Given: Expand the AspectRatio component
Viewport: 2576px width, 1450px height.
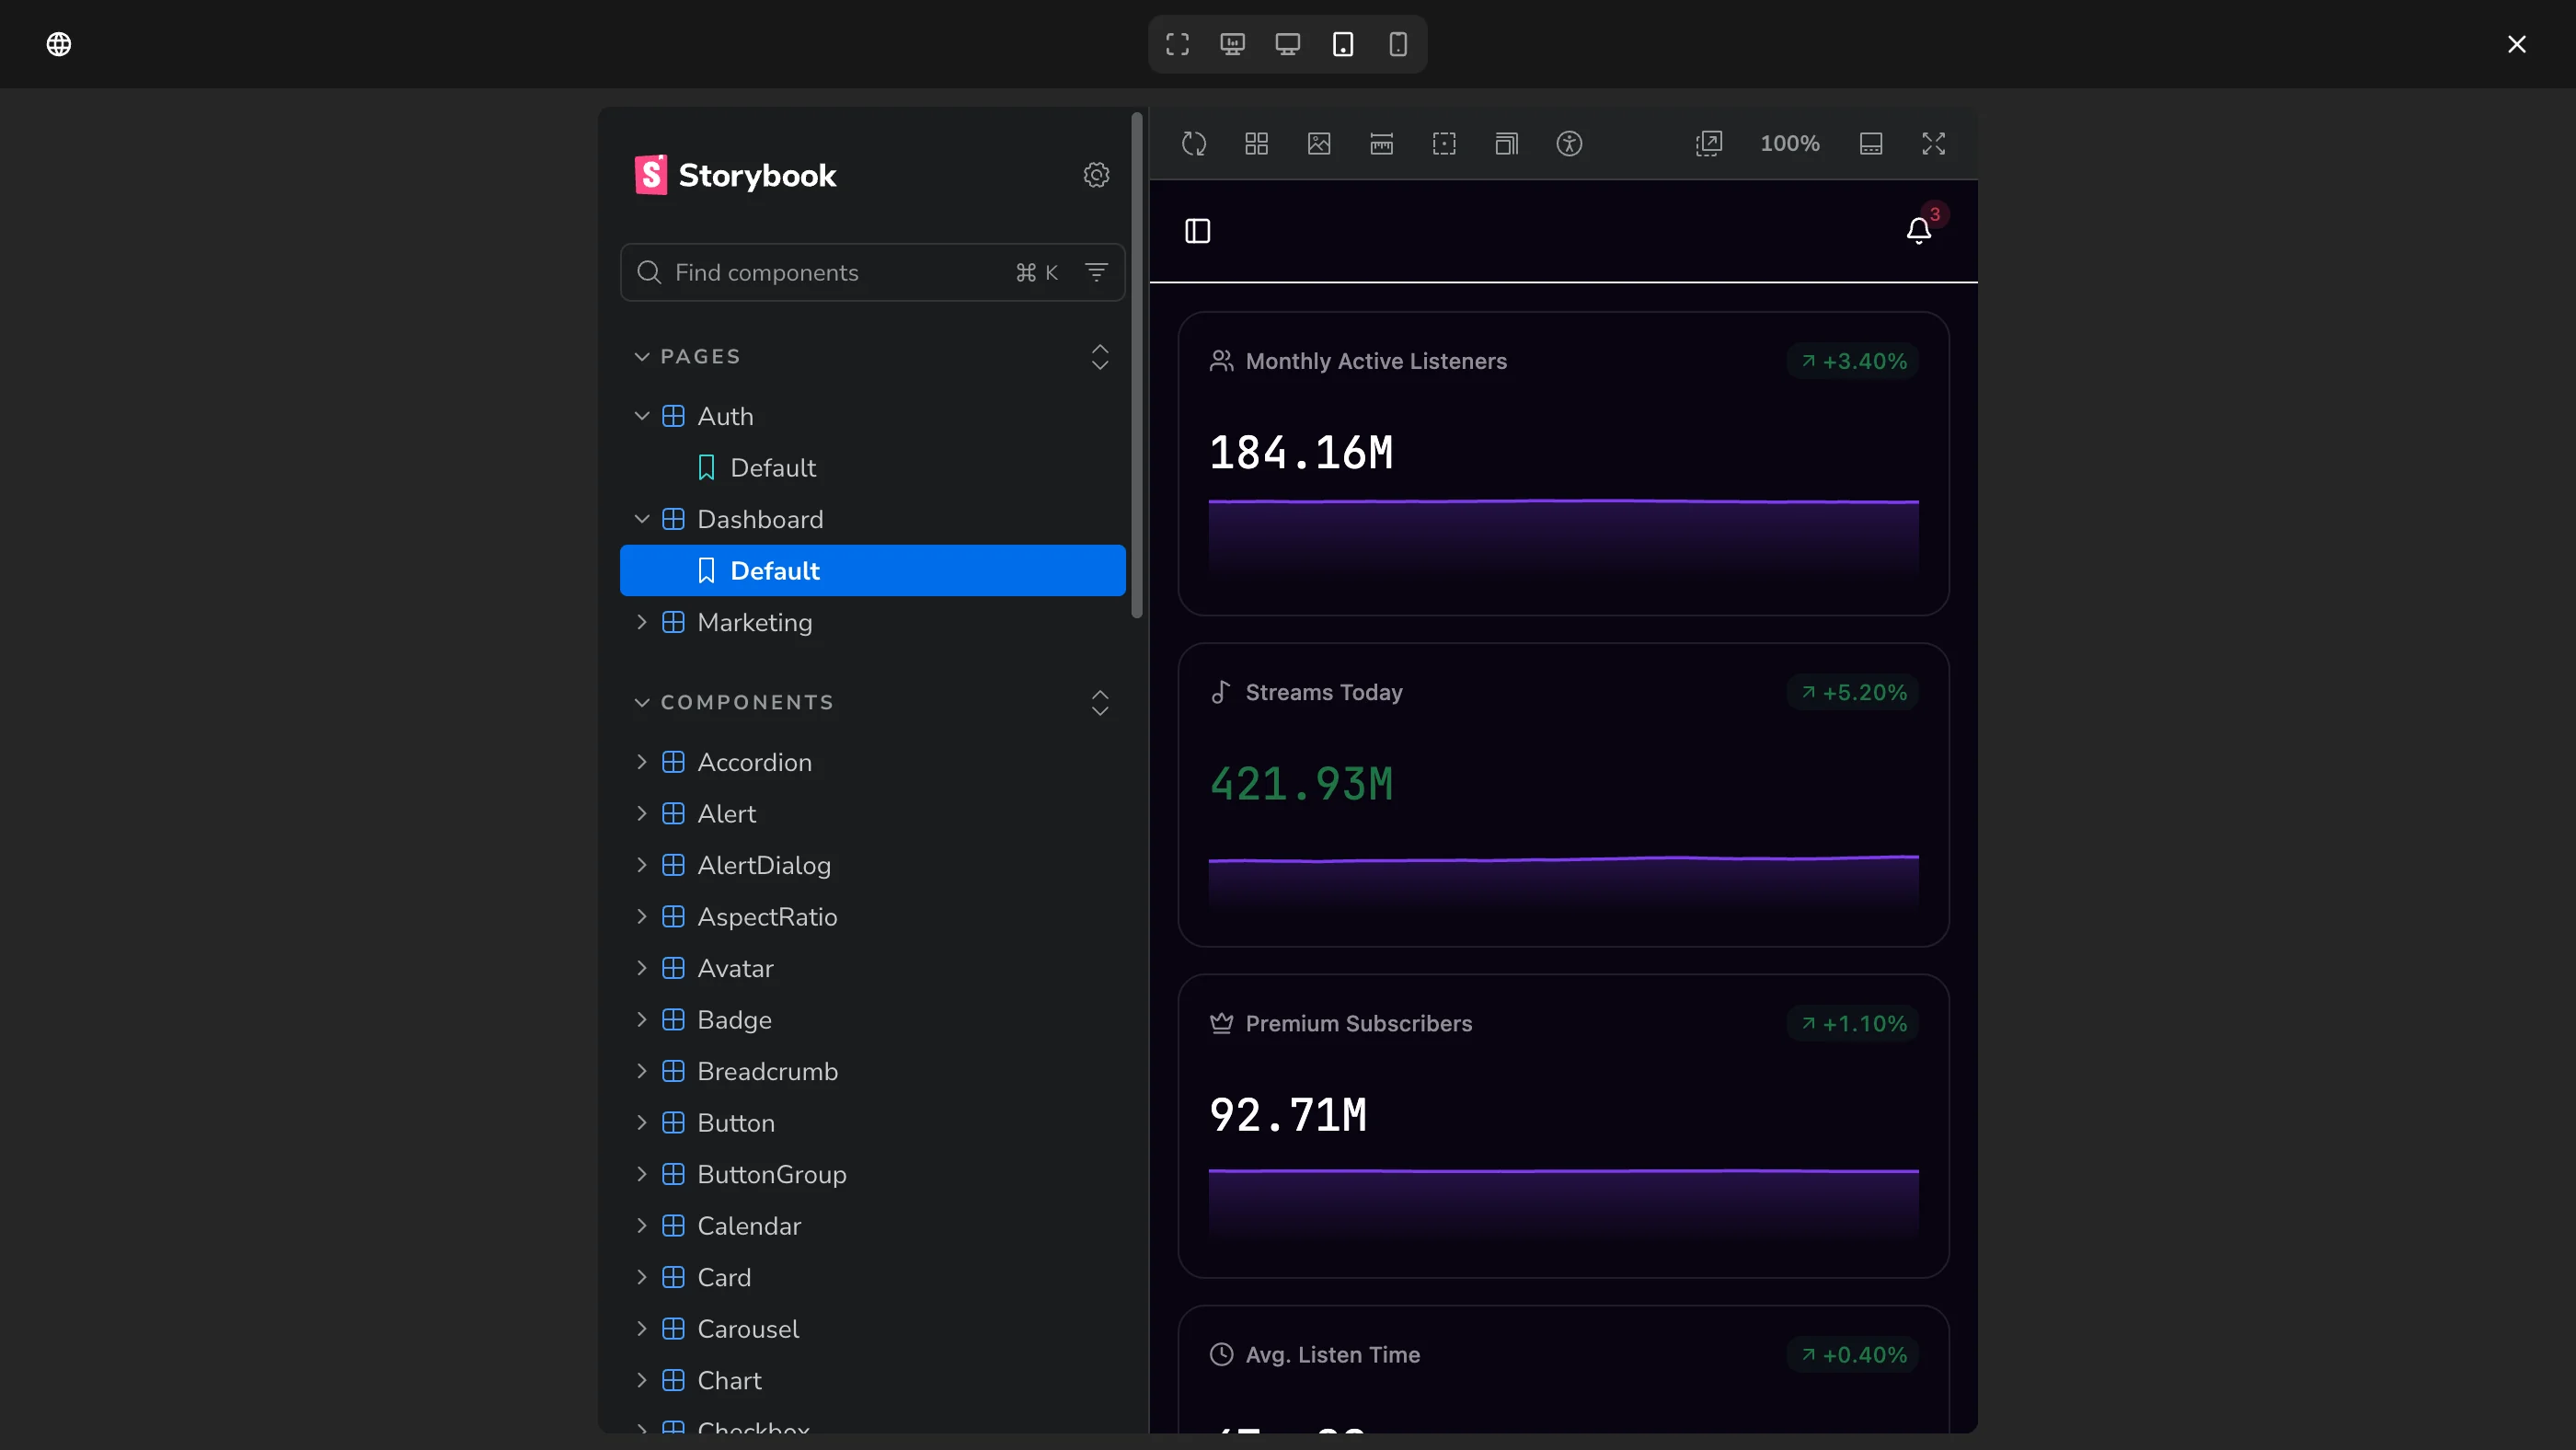Looking at the screenshot, I should click(872, 917).
